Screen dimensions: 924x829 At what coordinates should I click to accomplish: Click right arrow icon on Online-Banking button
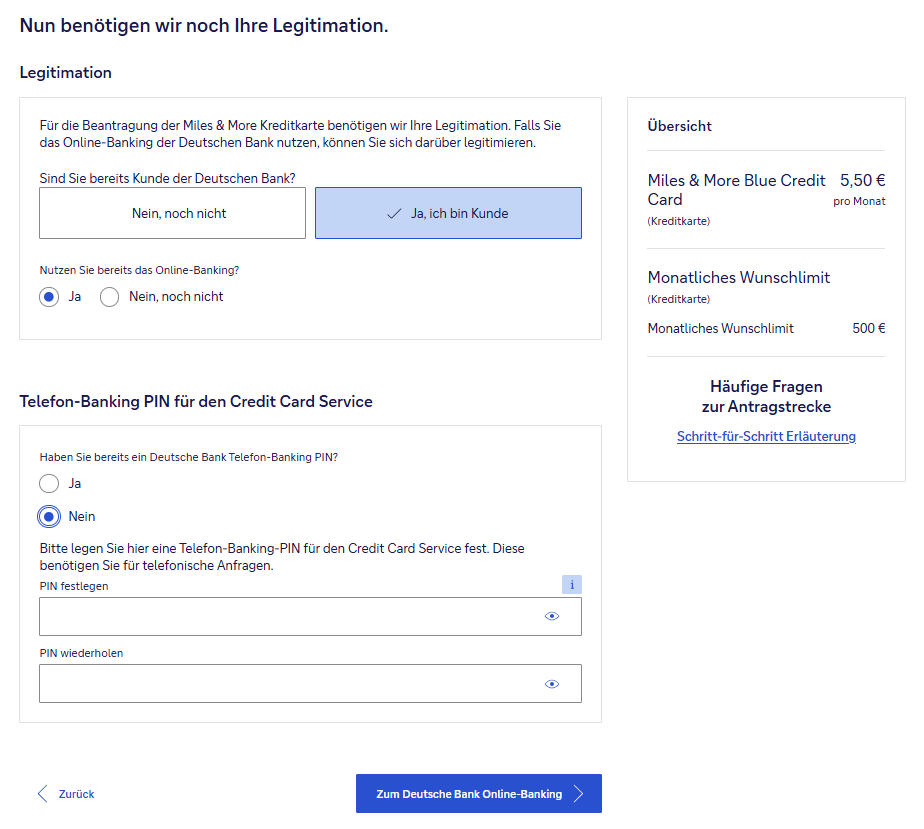pos(579,794)
